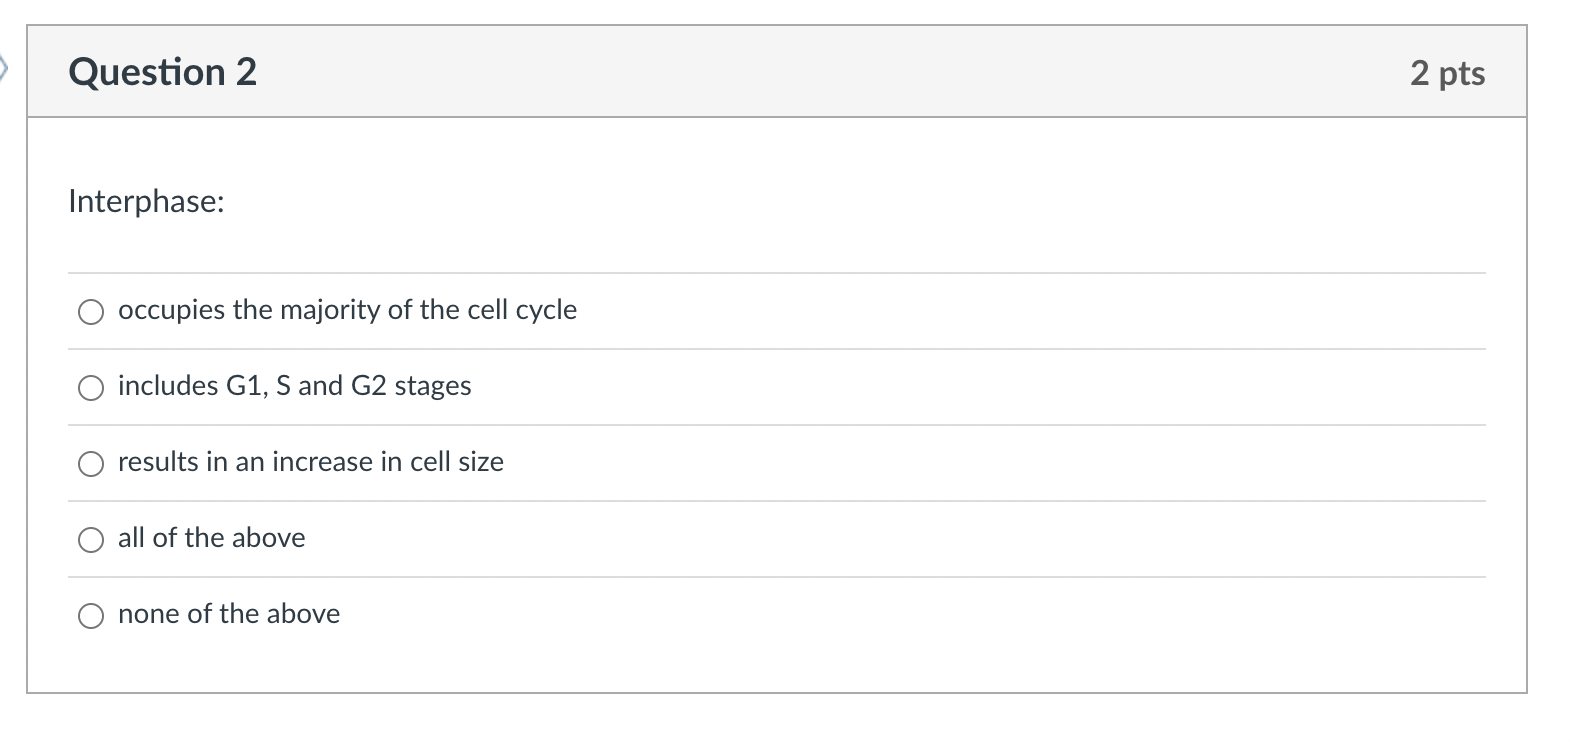The width and height of the screenshot is (1570, 742).
Task: Choose the 'includes G1, S and G2 stages' radio
Action: [91, 388]
